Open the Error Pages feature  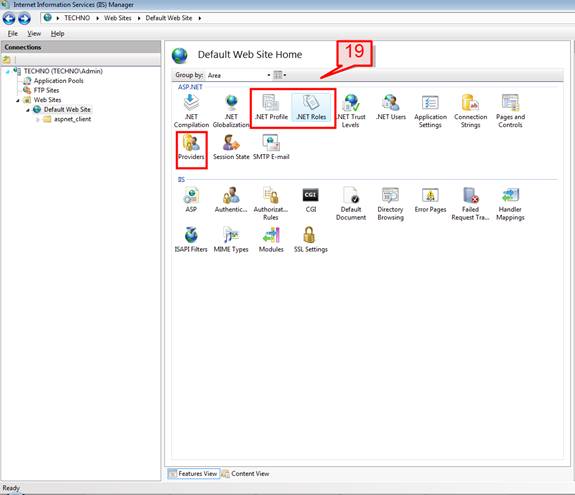click(x=431, y=200)
